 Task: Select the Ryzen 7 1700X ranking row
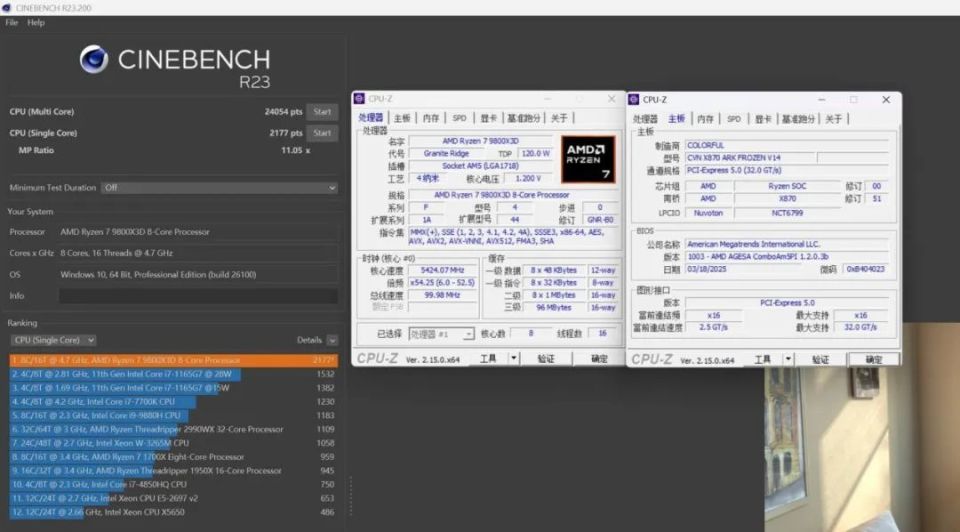(173, 457)
